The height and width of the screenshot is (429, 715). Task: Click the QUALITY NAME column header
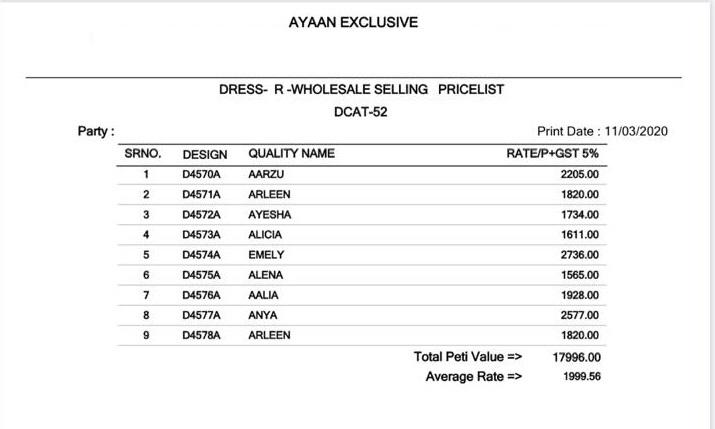(291, 154)
